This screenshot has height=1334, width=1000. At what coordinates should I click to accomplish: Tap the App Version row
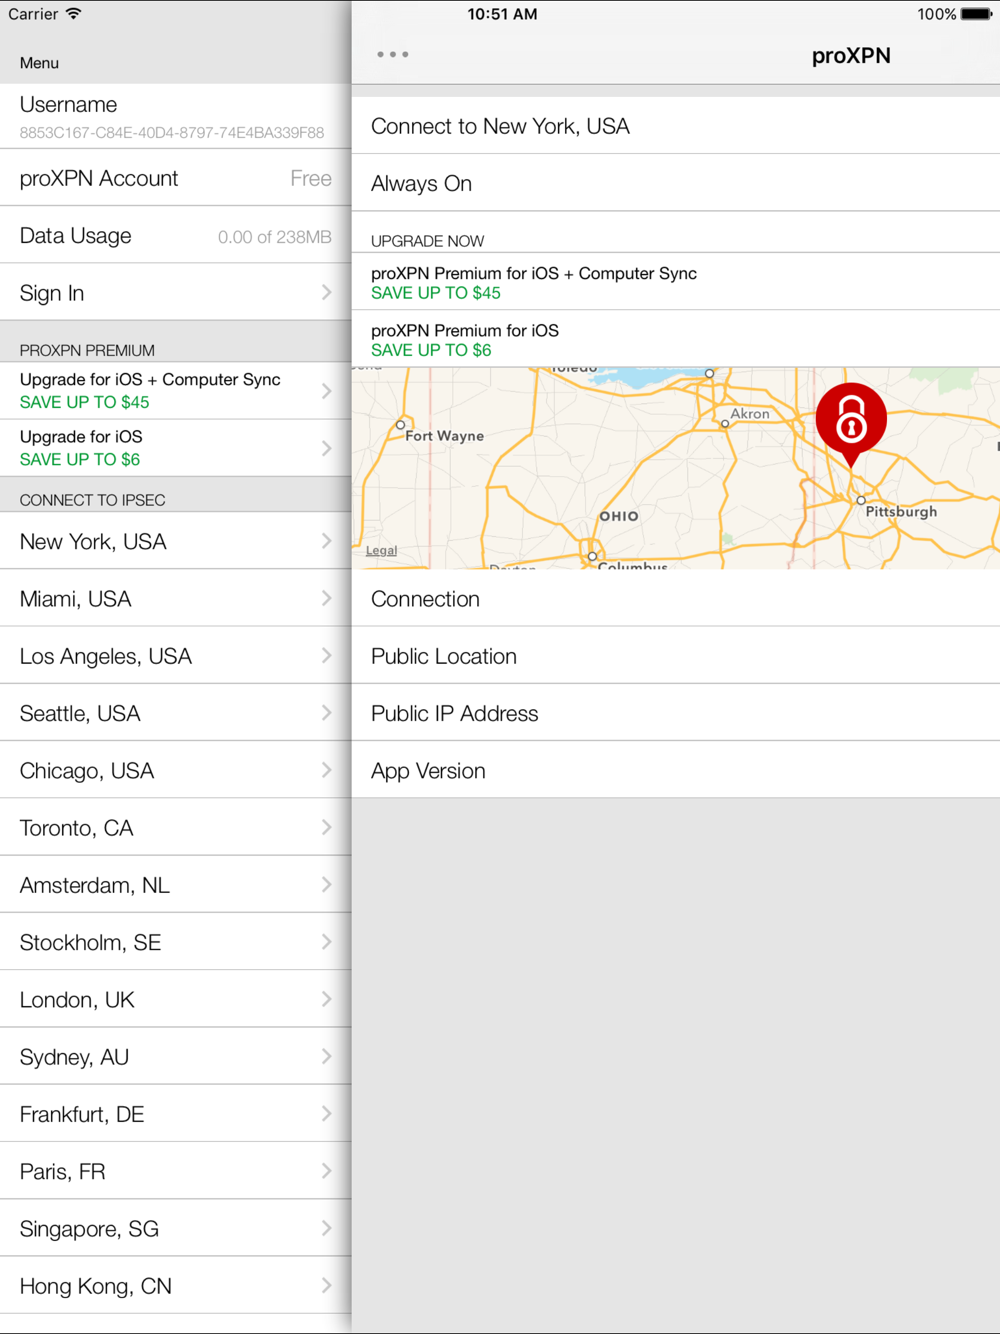pos(676,770)
